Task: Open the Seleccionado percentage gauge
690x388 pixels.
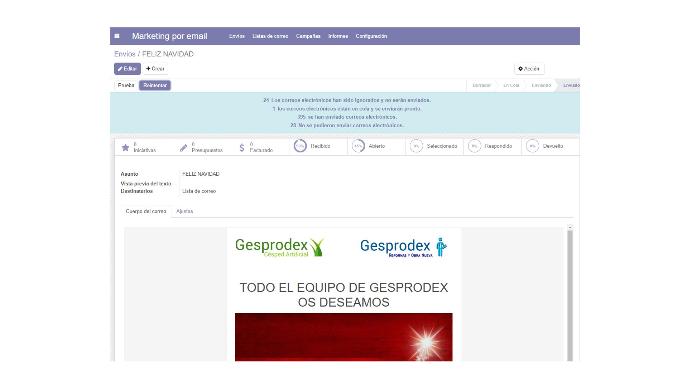Action: [416, 146]
